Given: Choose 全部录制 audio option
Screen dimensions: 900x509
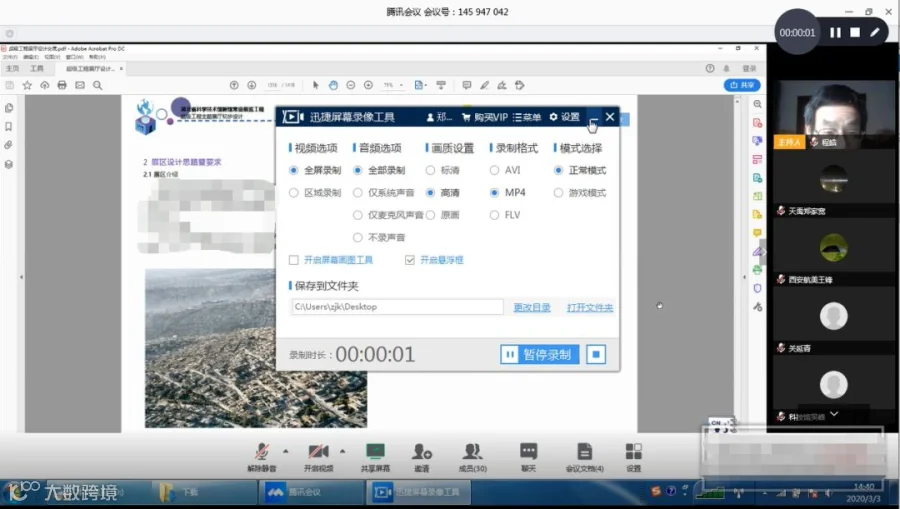Looking at the screenshot, I should point(379,170).
